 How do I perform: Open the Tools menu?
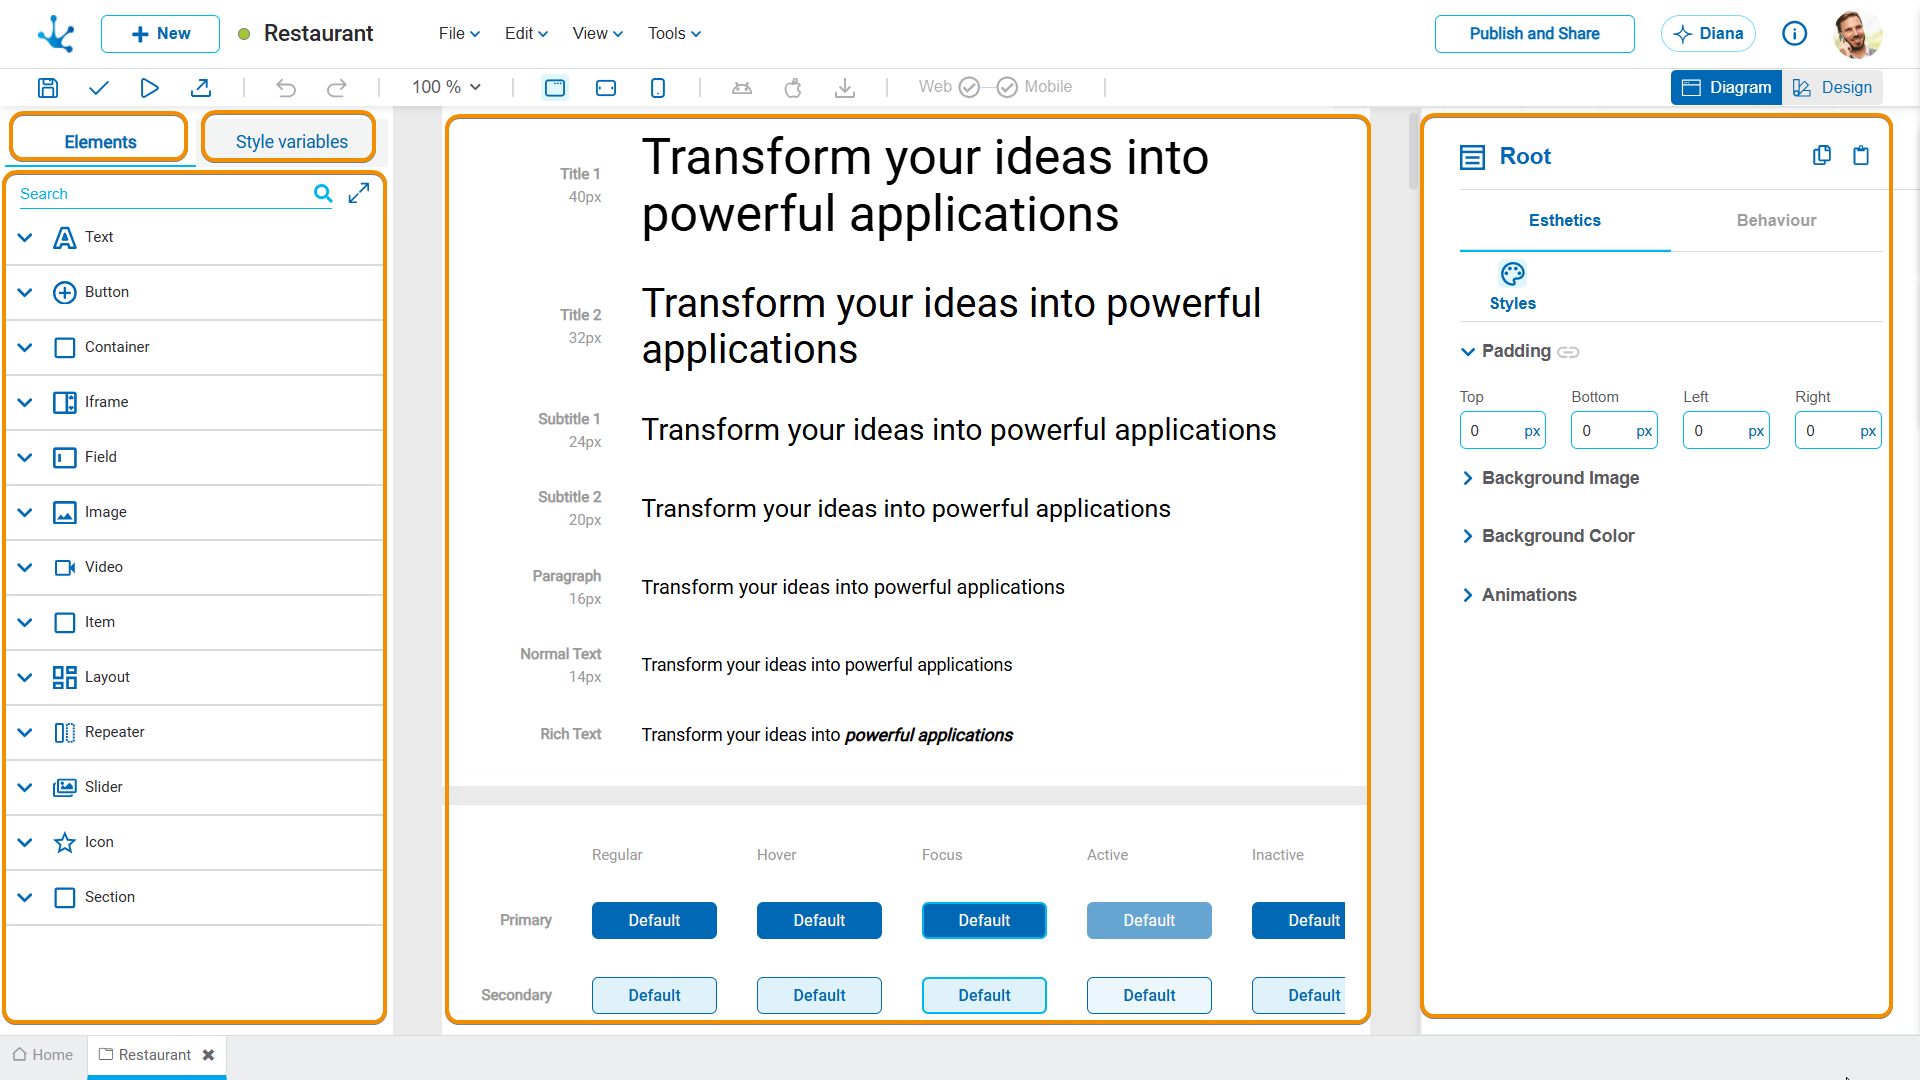coord(674,34)
